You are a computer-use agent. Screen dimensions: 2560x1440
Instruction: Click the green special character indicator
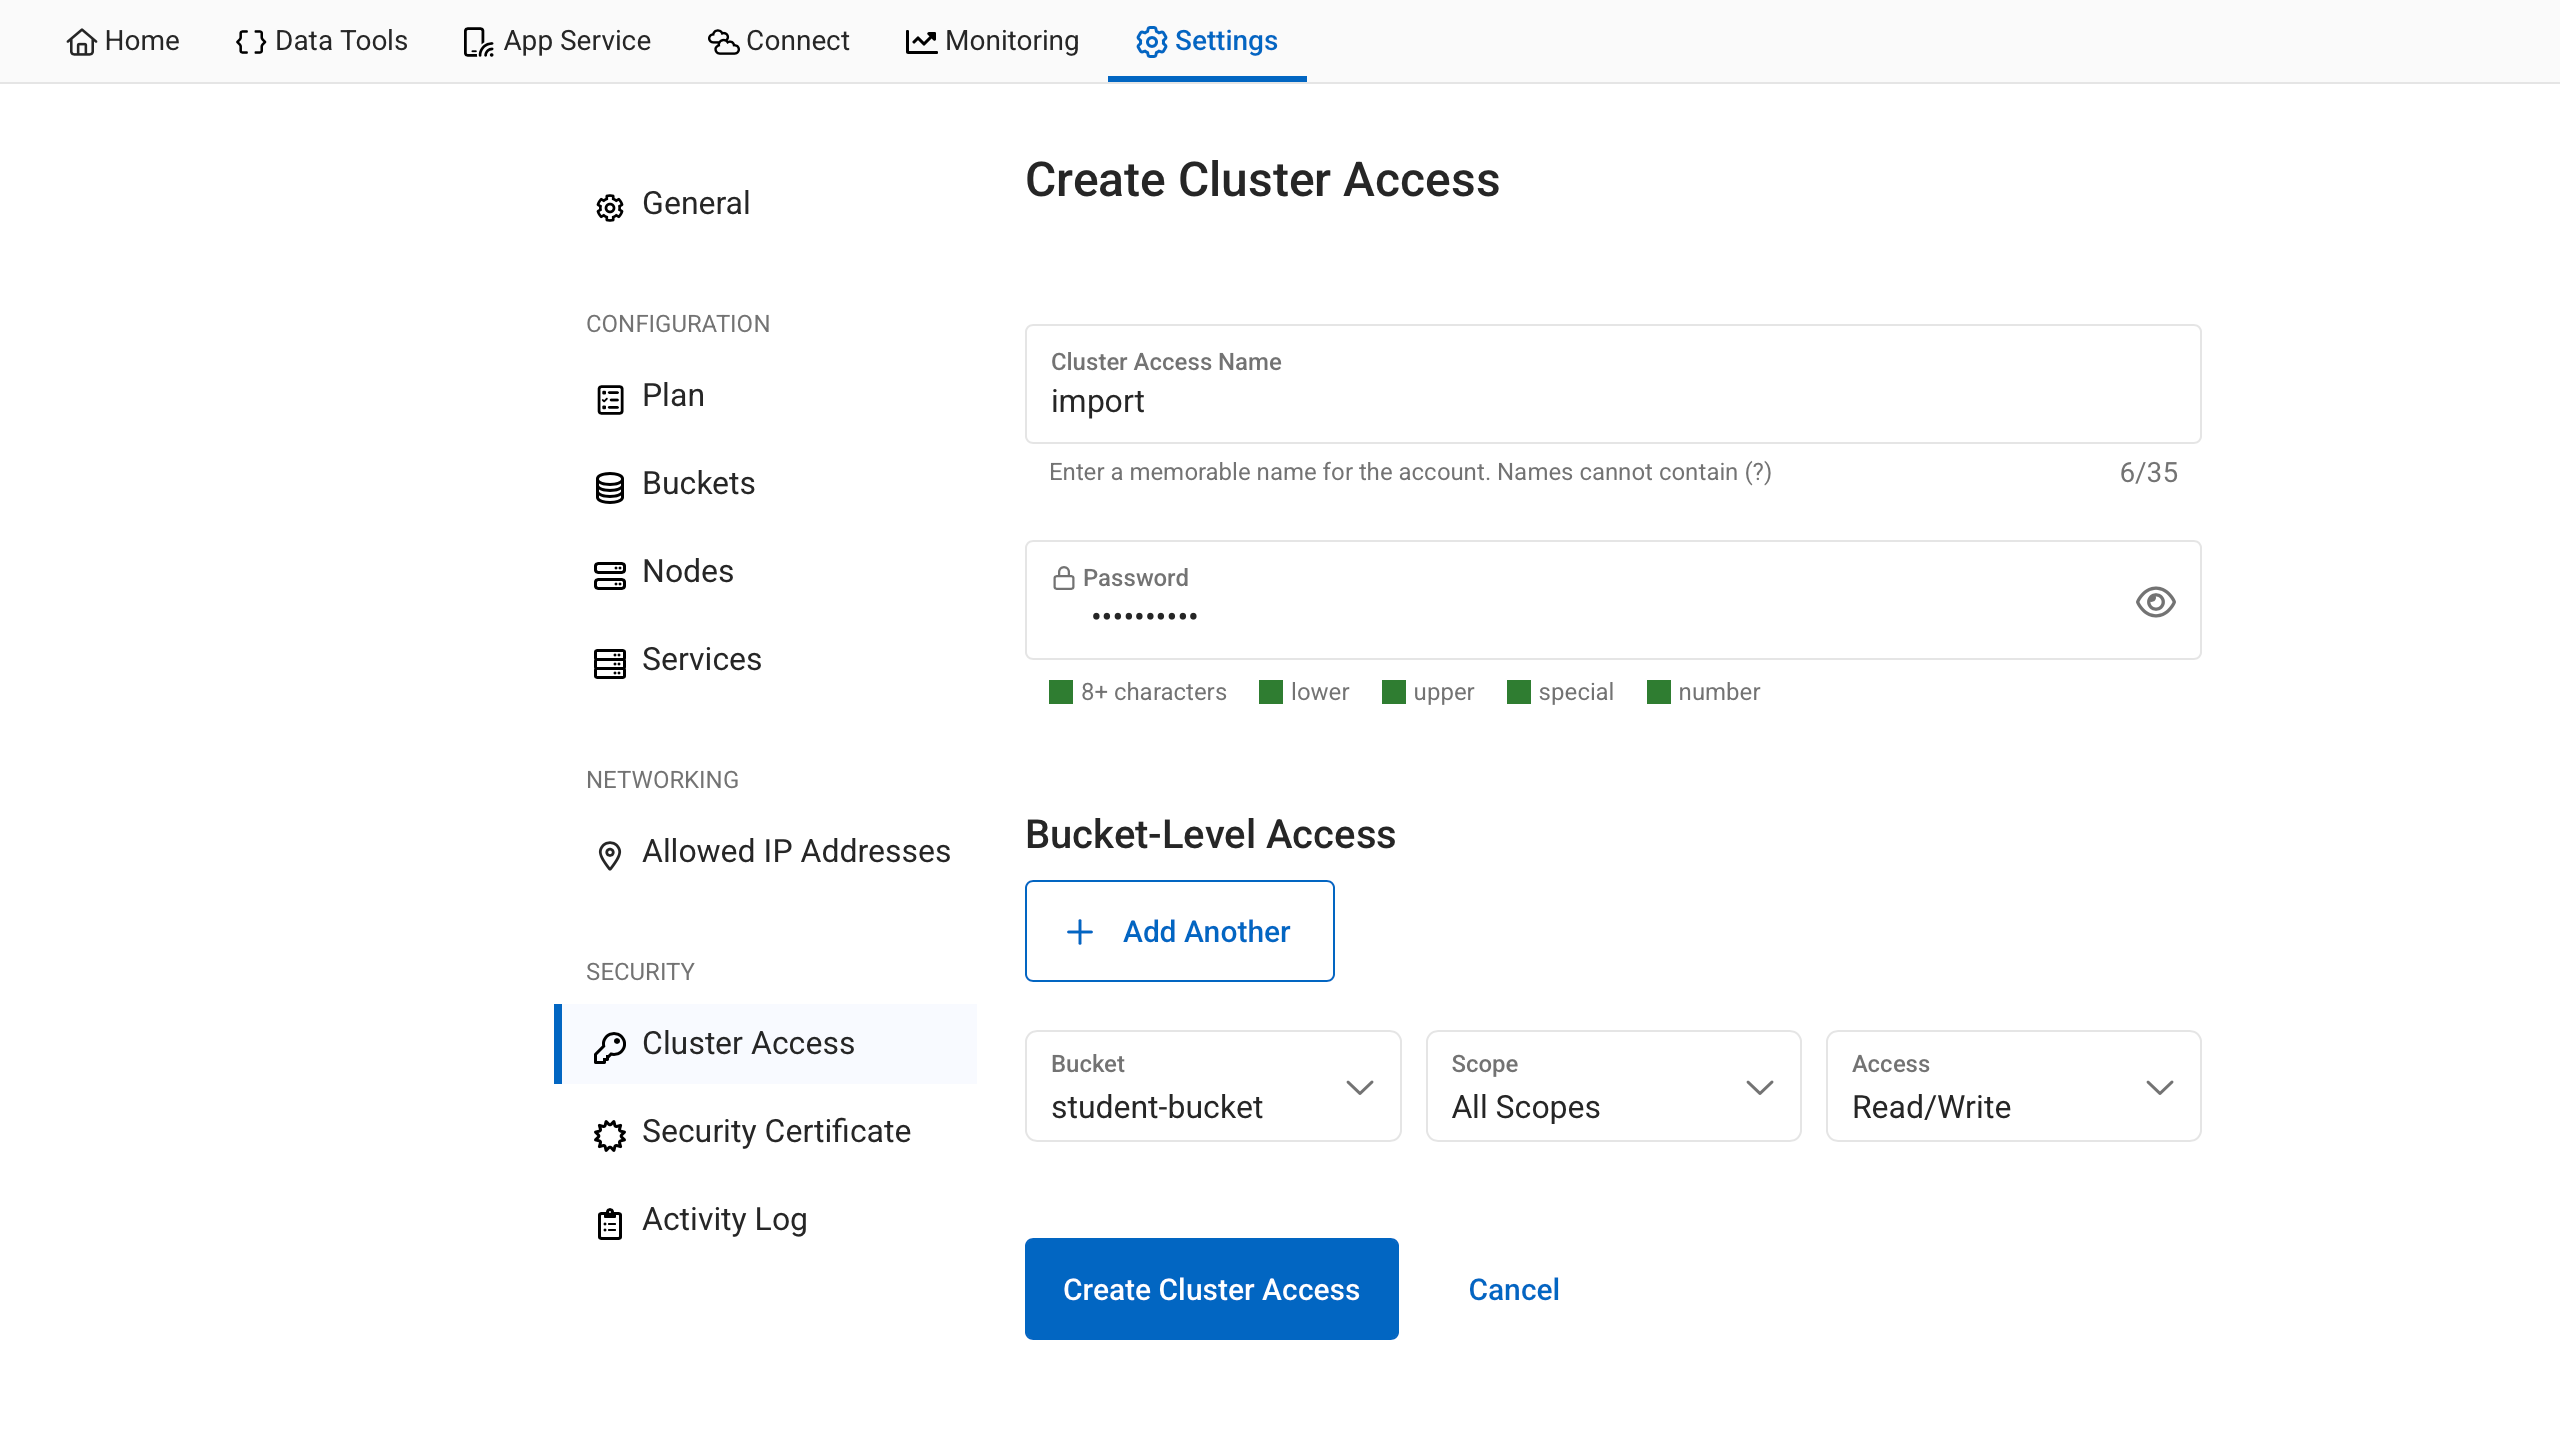pyautogui.click(x=1518, y=692)
